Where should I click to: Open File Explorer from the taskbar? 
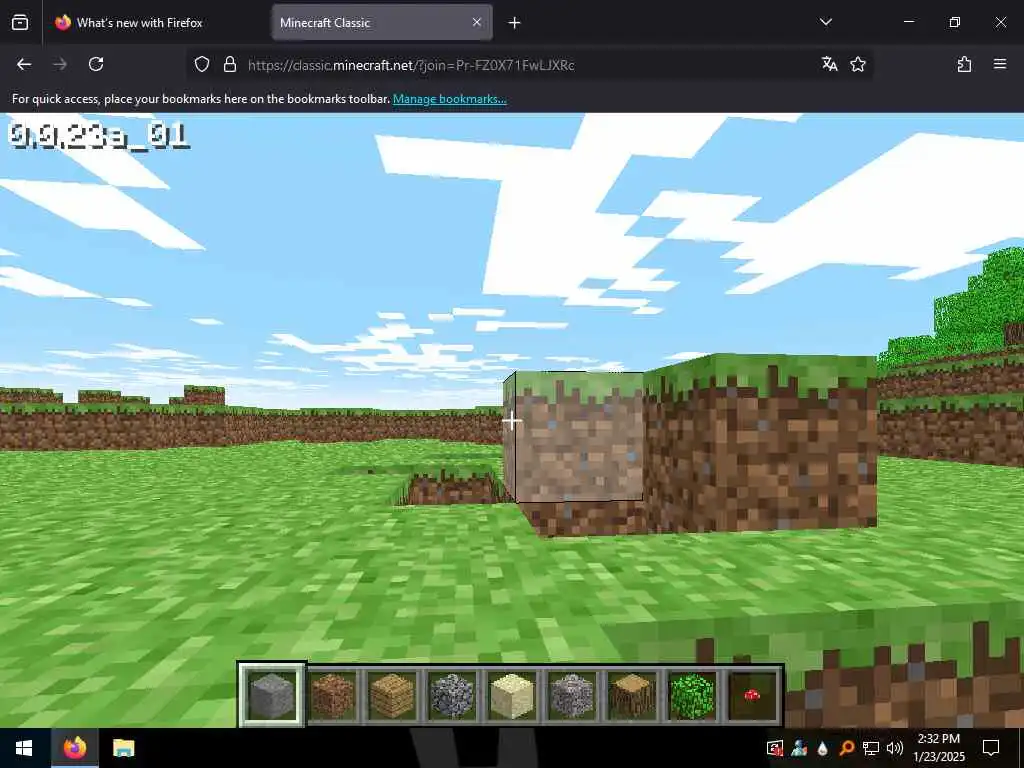123,748
